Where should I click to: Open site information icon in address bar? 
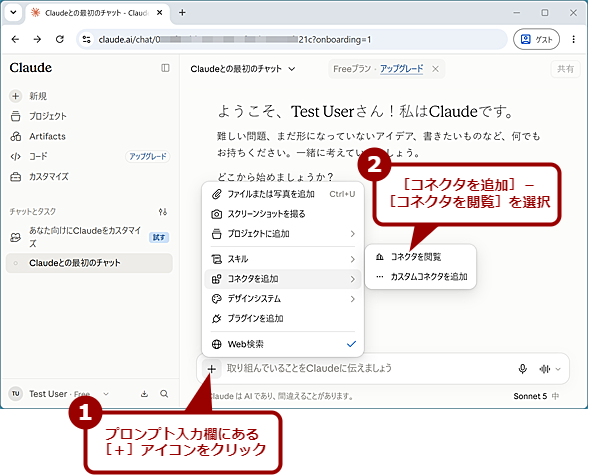86,39
